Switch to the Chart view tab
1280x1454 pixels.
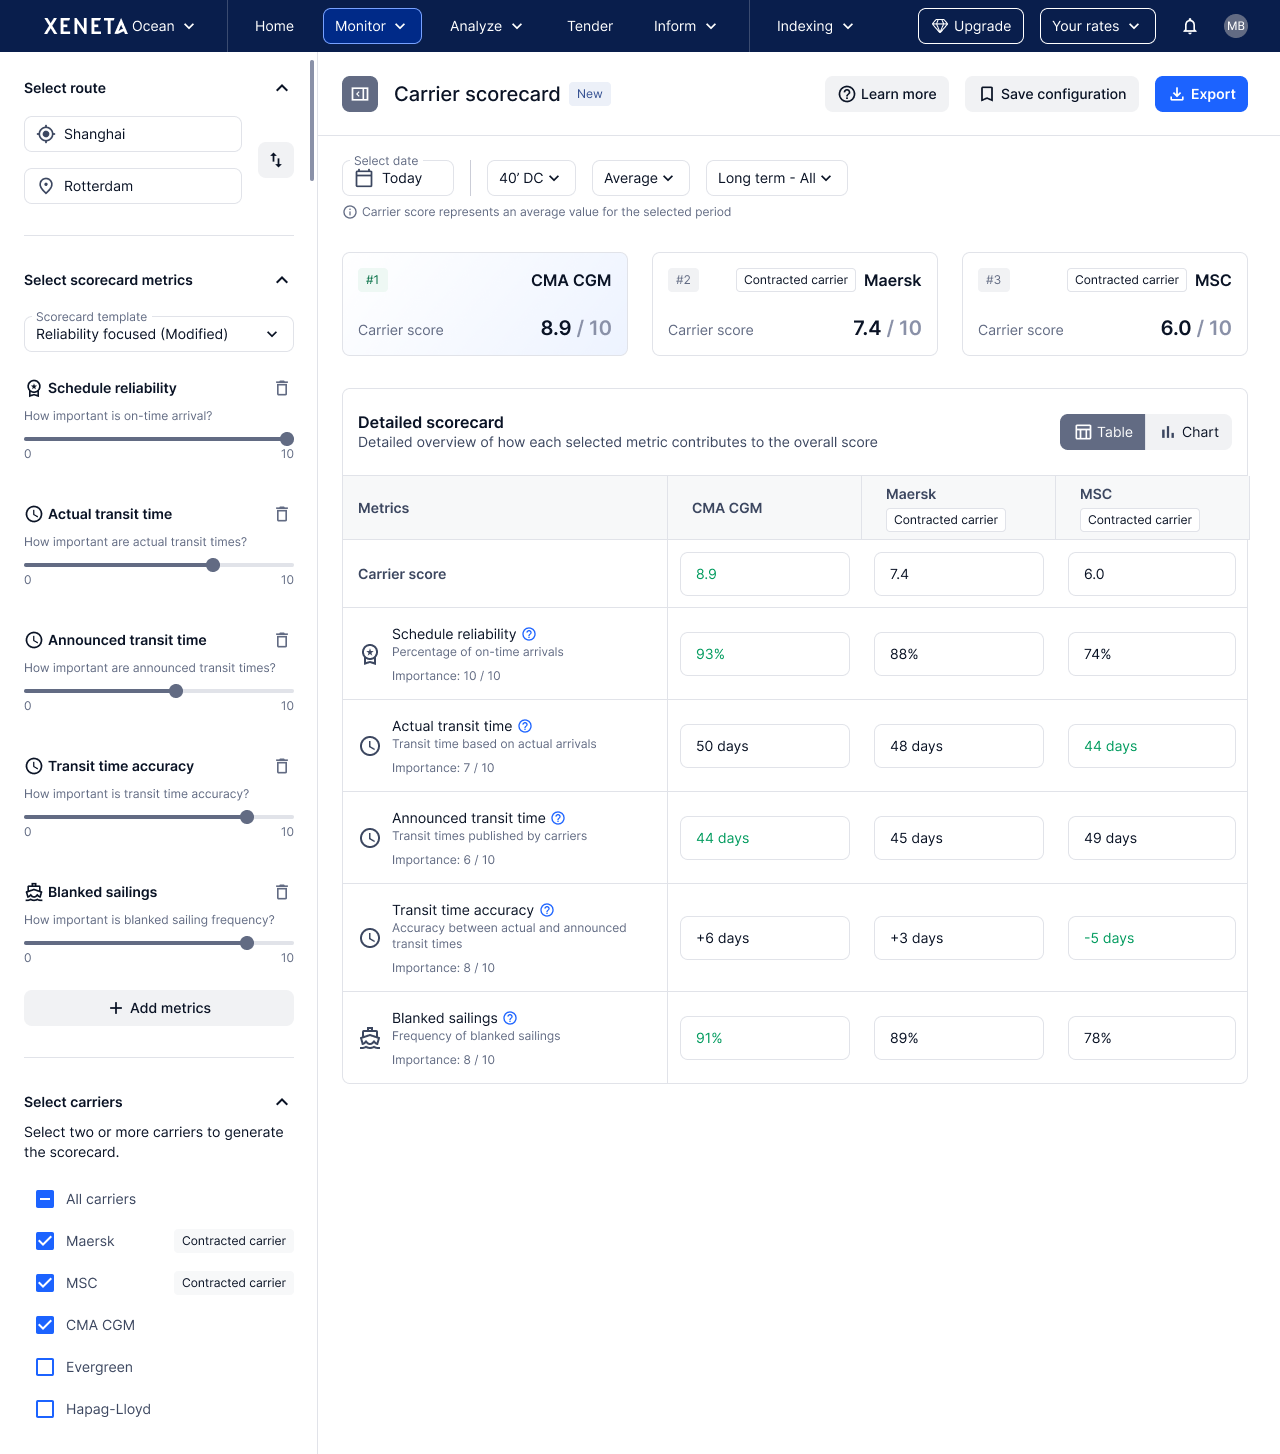tap(1189, 432)
